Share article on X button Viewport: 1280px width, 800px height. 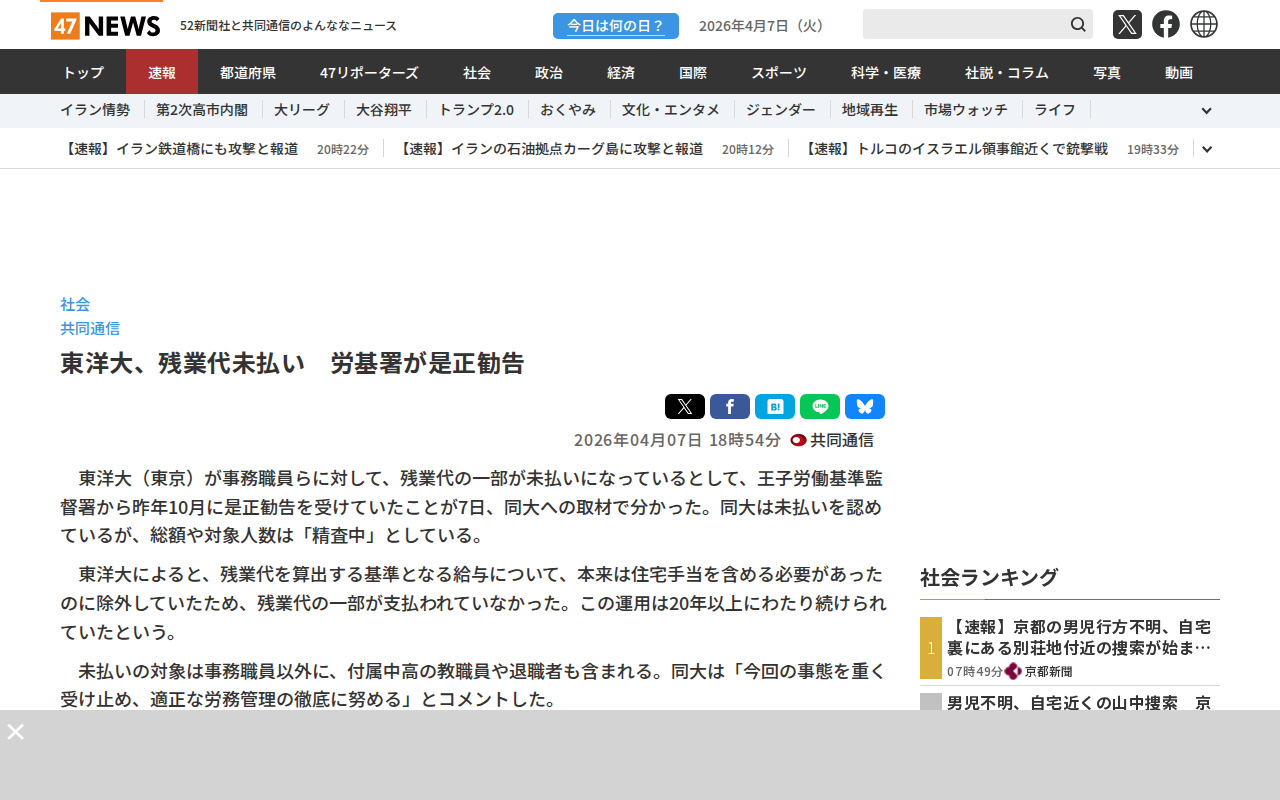pyautogui.click(x=685, y=407)
